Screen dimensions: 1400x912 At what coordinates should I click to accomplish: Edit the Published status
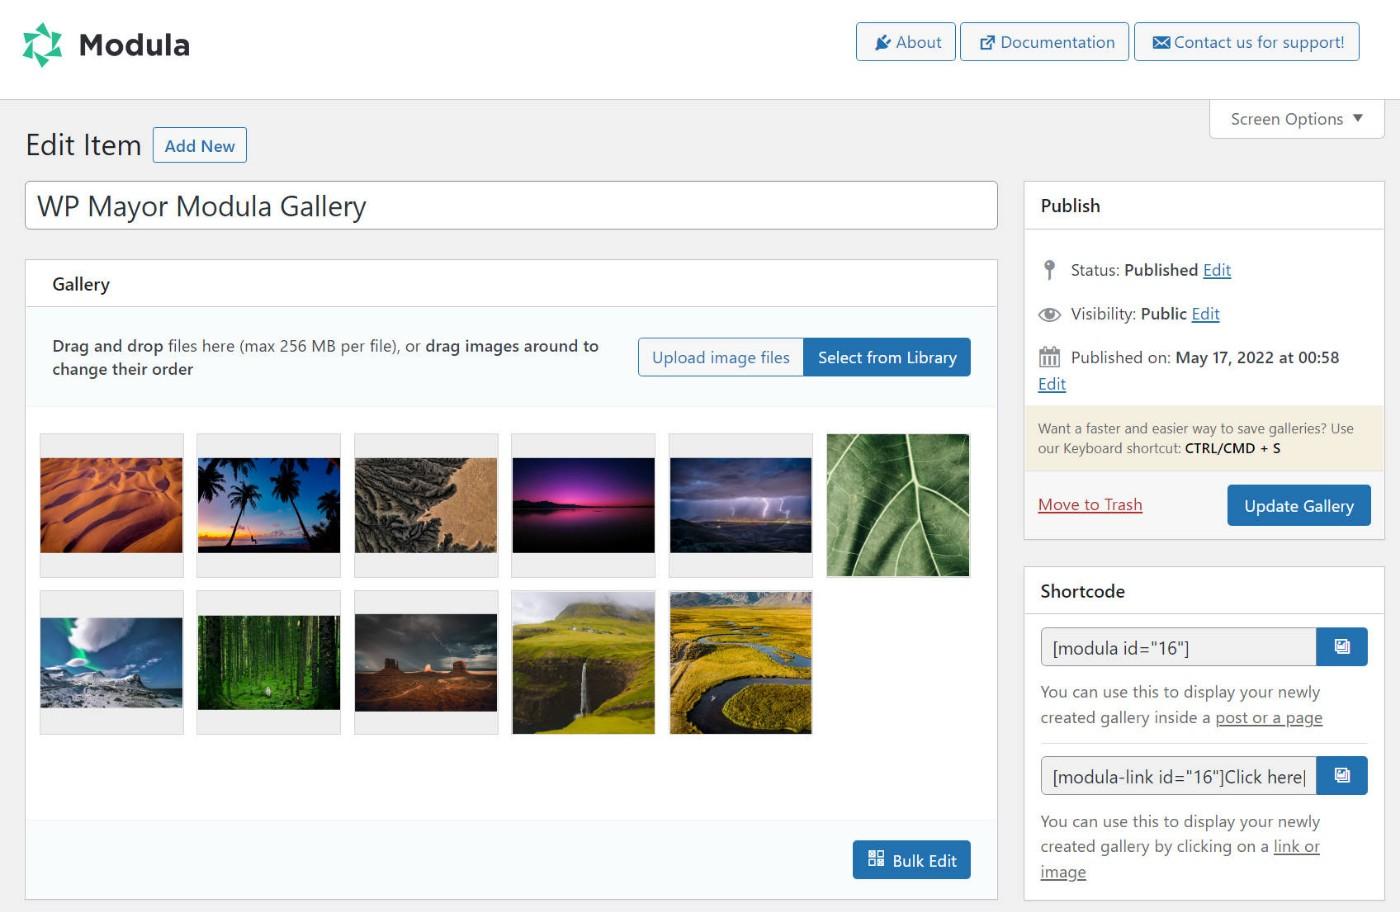(x=1217, y=270)
